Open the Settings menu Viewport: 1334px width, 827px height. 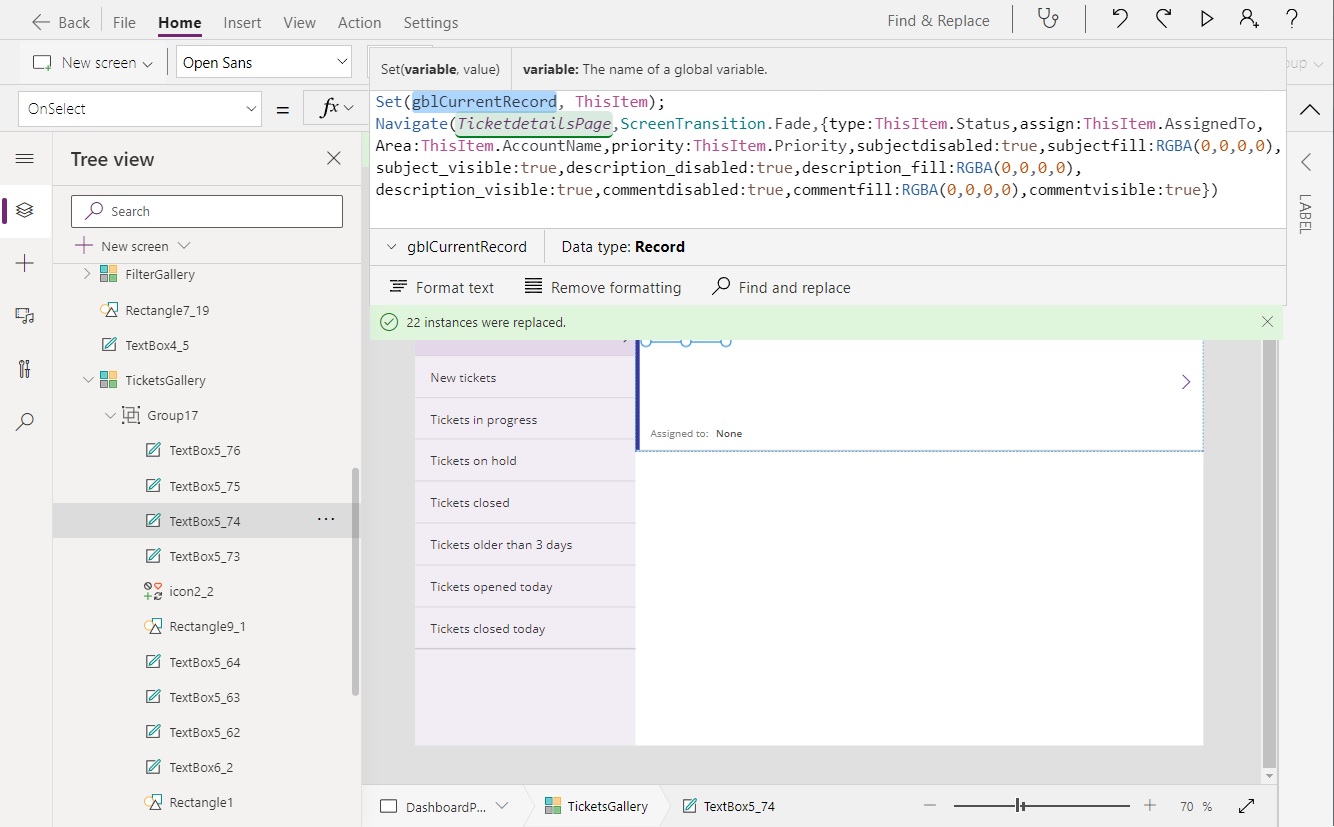point(430,22)
